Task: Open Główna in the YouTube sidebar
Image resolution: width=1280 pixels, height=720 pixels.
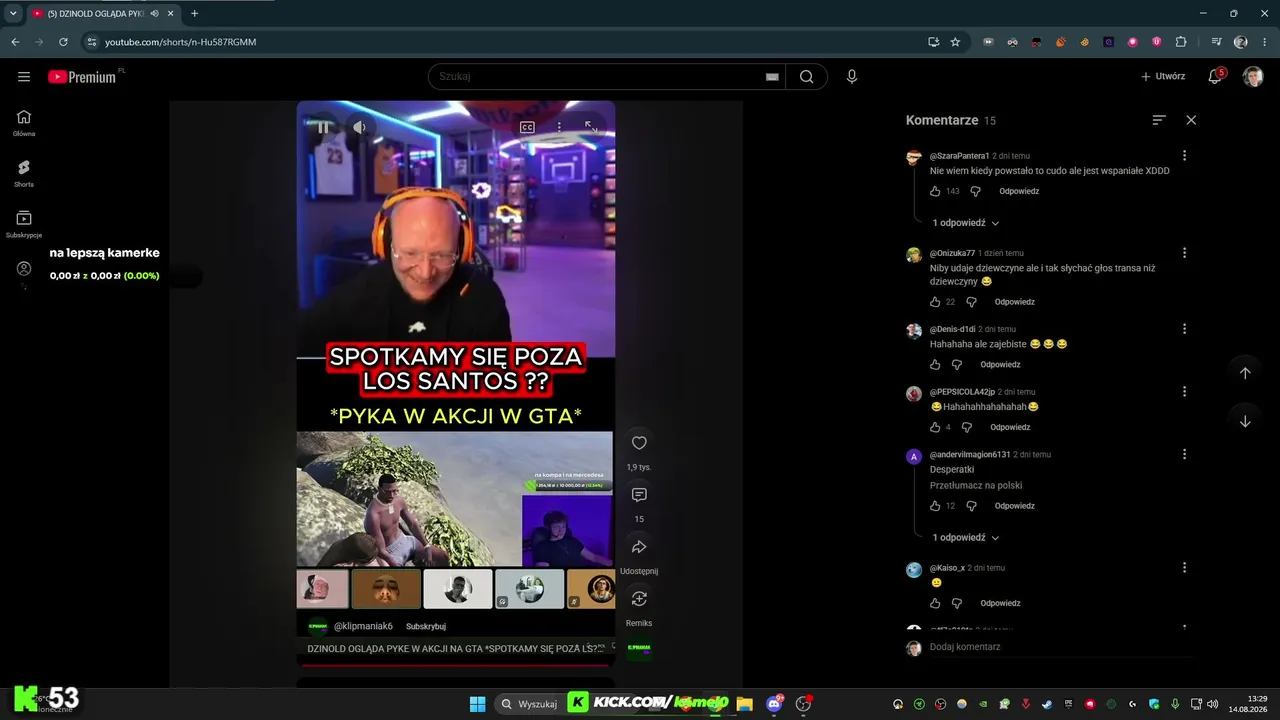Action: pos(24,123)
